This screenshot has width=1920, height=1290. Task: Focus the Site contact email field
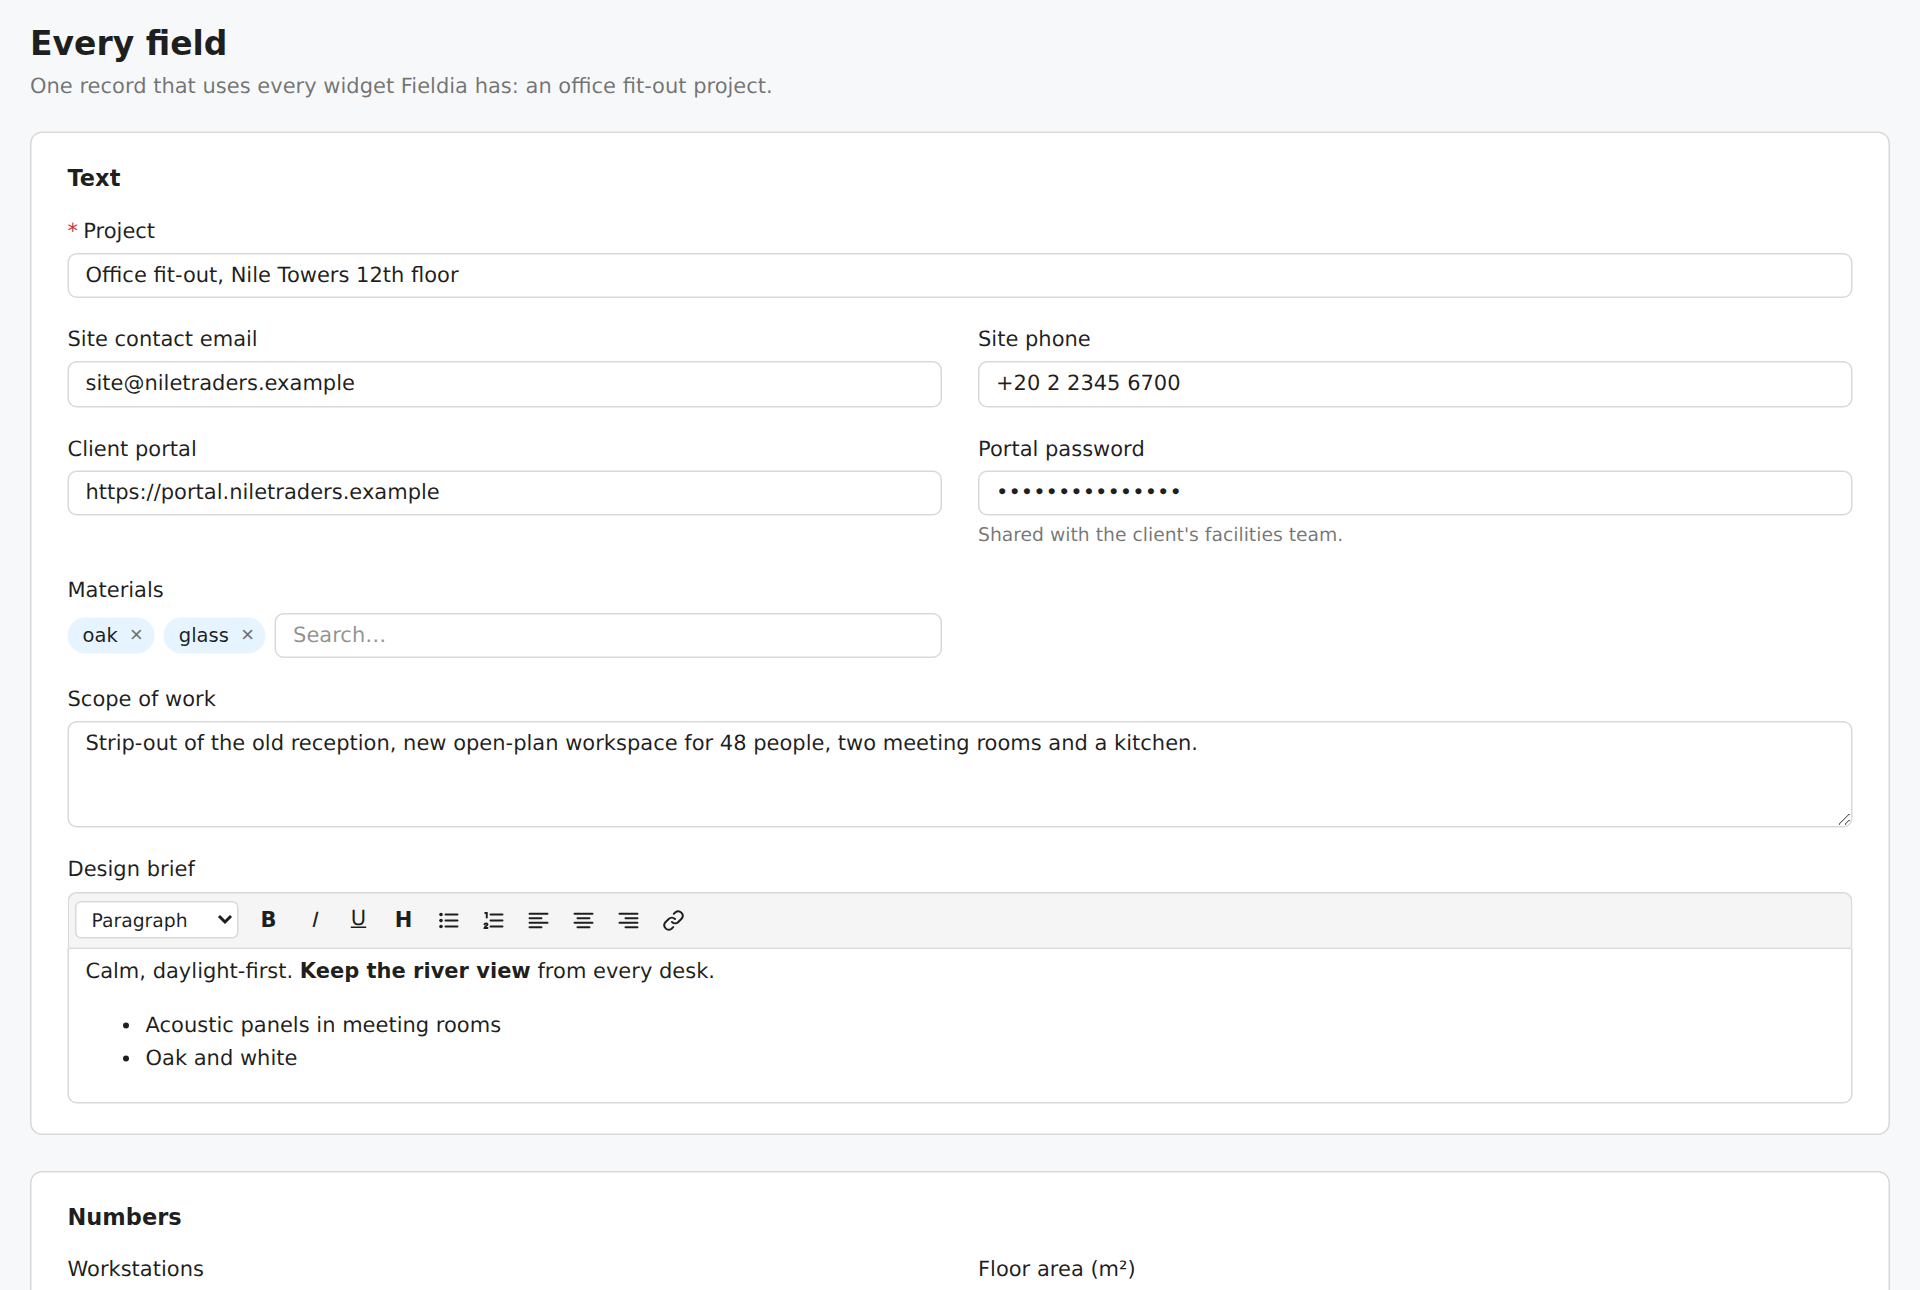(504, 384)
